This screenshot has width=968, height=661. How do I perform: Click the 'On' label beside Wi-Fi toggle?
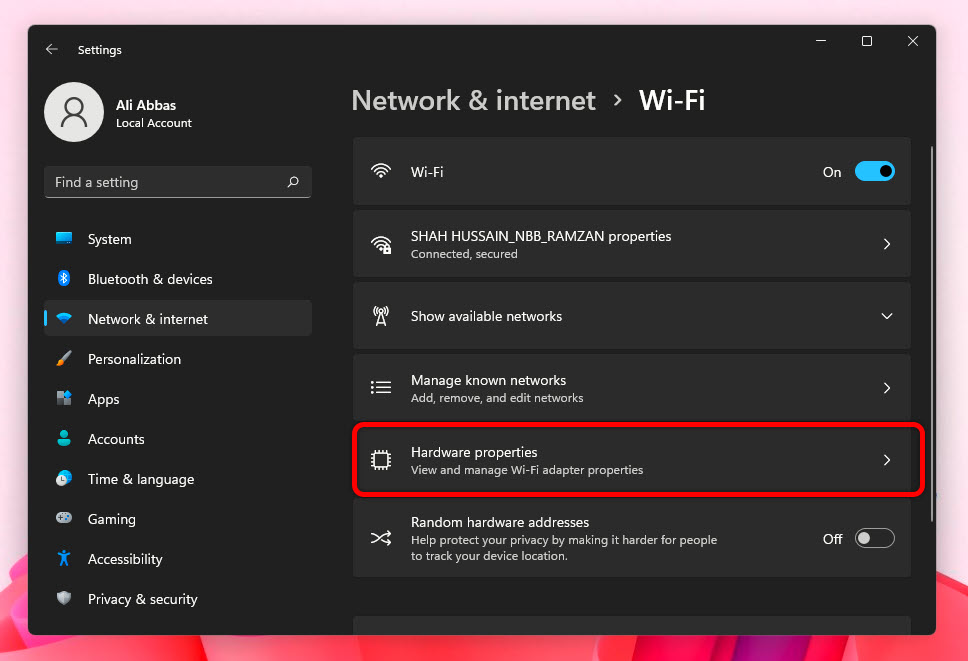coord(832,172)
